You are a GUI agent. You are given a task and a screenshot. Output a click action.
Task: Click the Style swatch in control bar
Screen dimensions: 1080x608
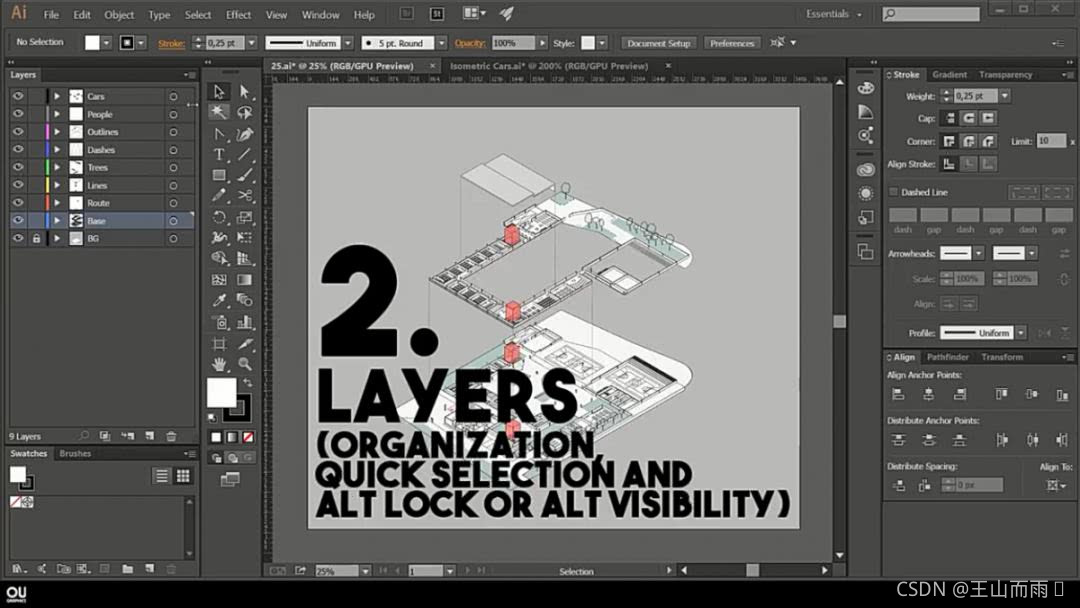point(588,43)
